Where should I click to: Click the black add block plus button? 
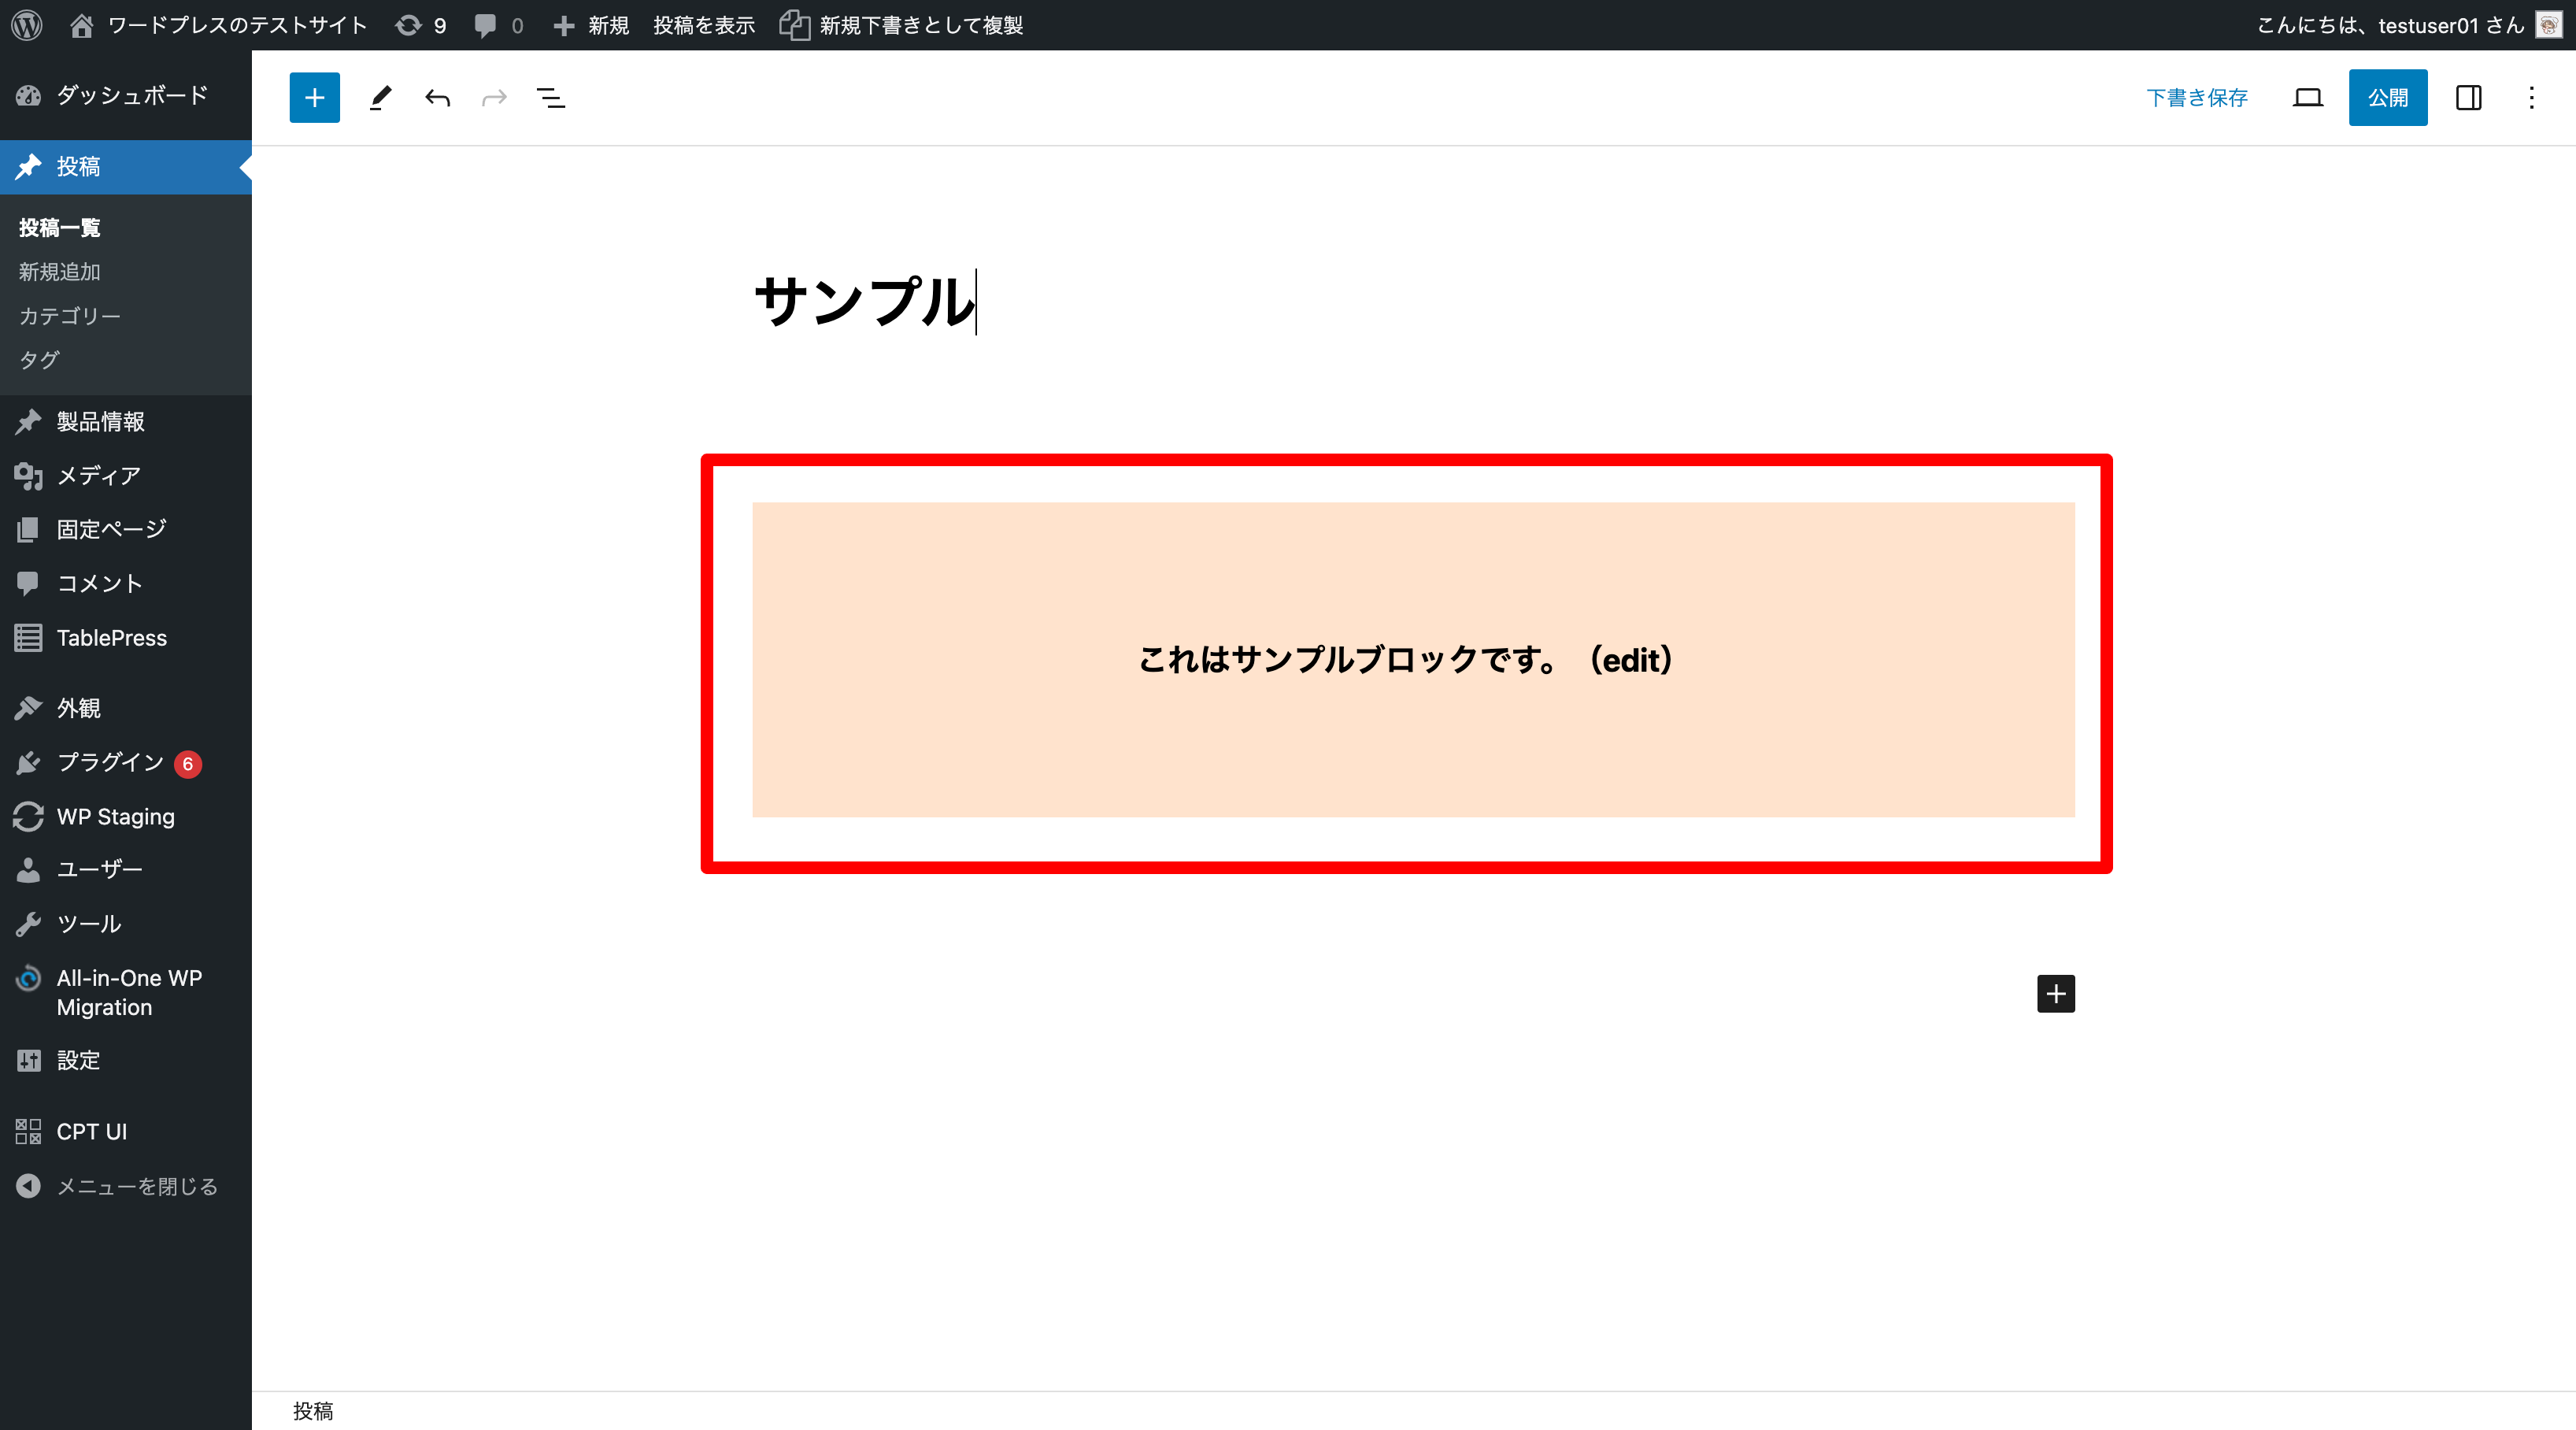pyautogui.click(x=2056, y=993)
